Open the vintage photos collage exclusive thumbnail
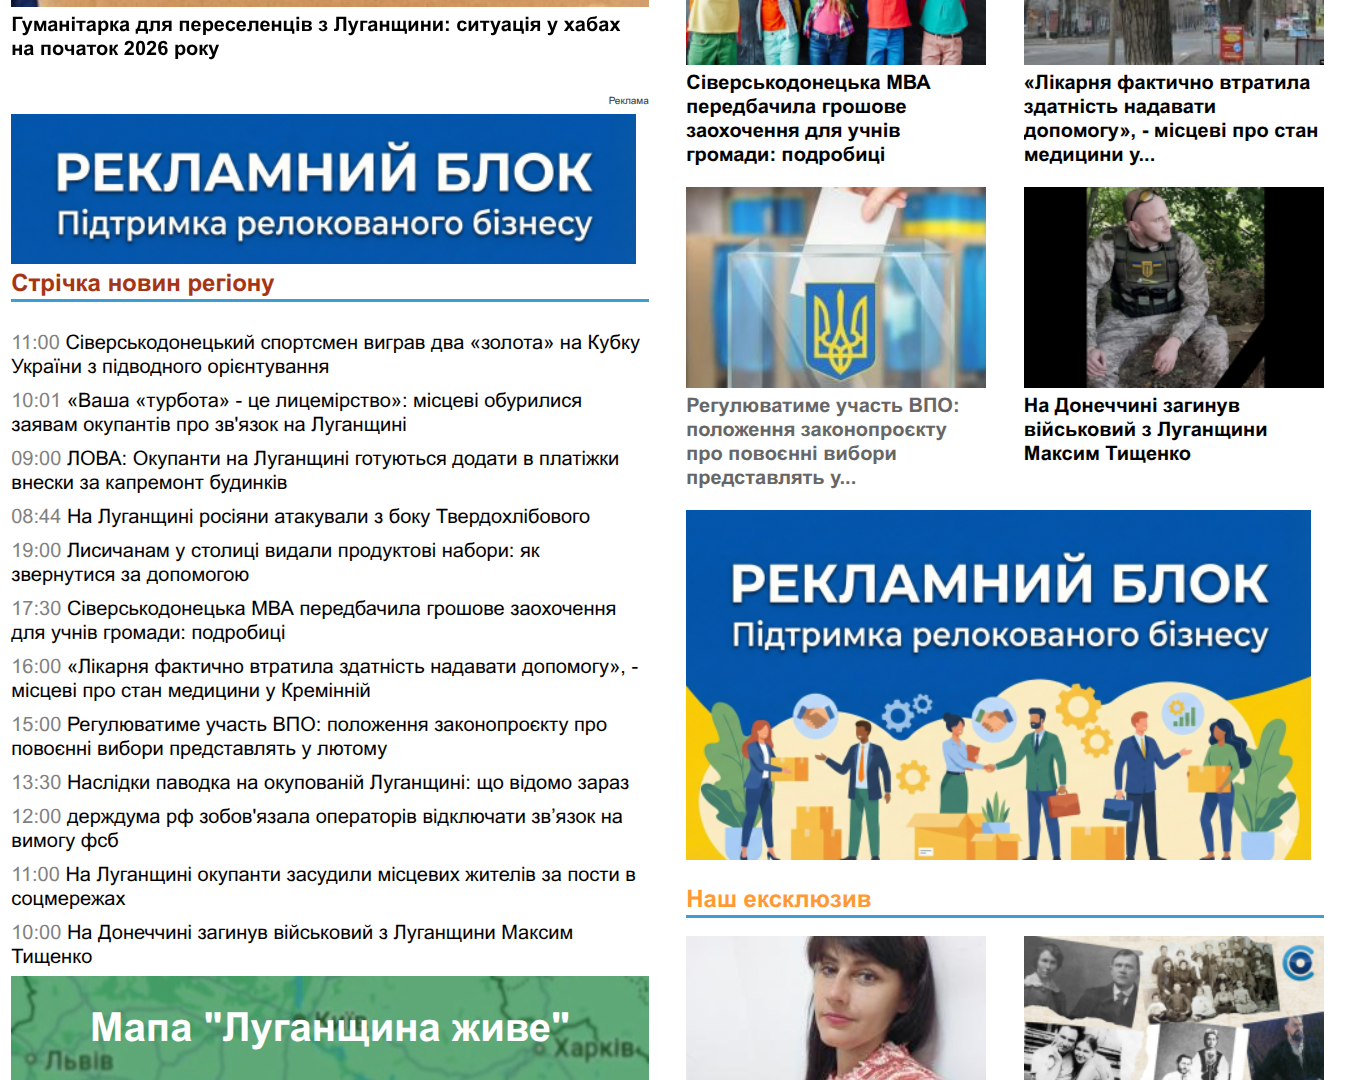Image resolution: width=1351 pixels, height=1080 pixels. 1173,1007
